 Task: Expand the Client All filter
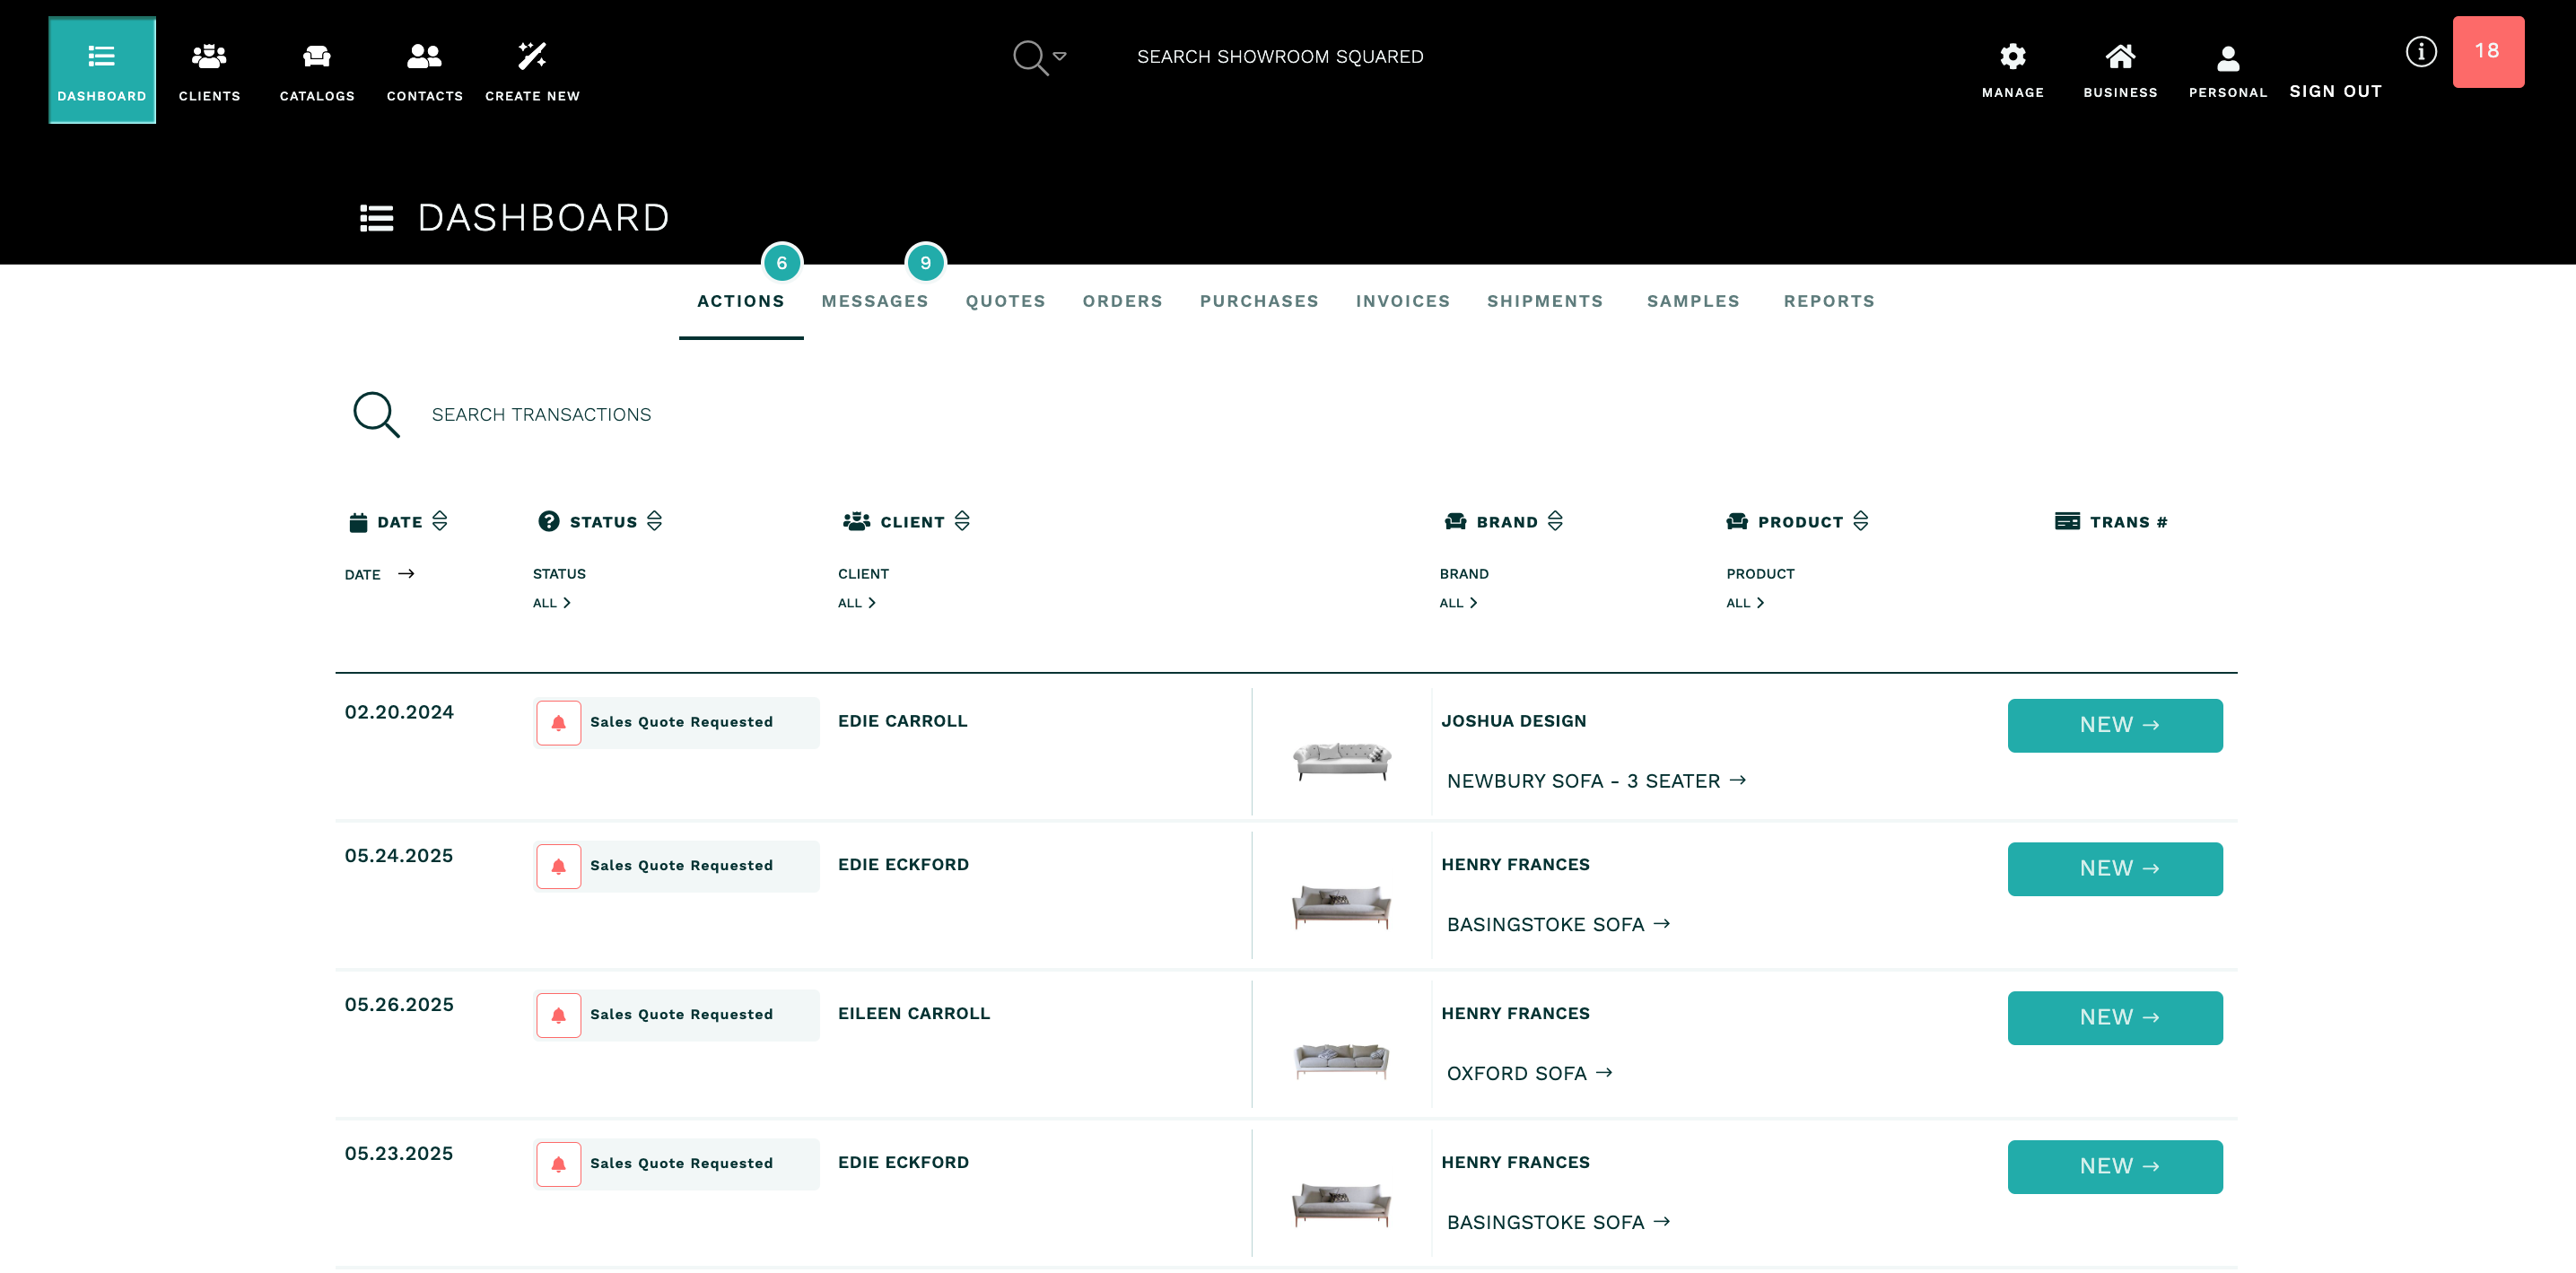click(856, 602)
